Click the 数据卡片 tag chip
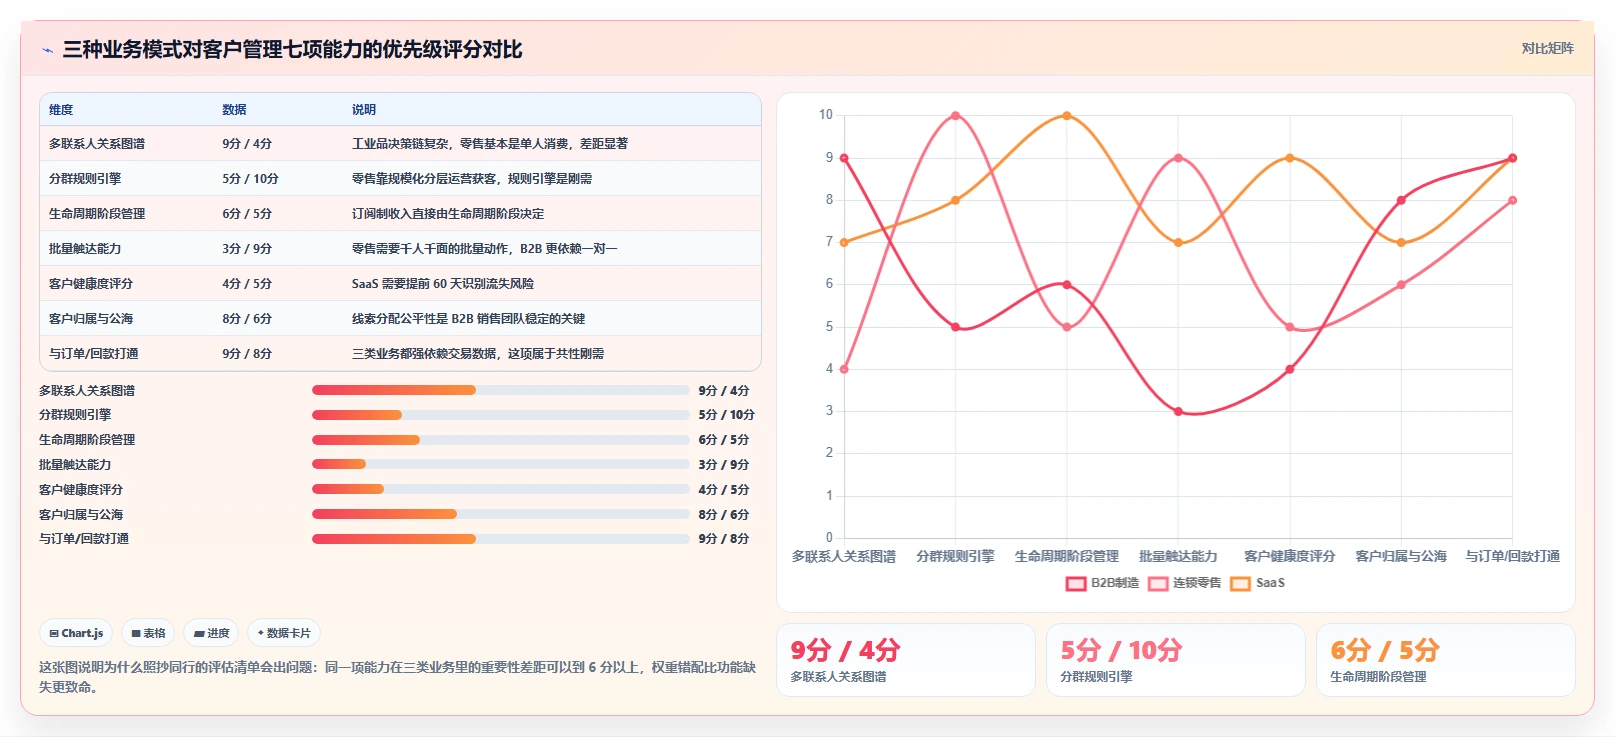This screenshot has width=1615, height=737. tap(284, 633)
